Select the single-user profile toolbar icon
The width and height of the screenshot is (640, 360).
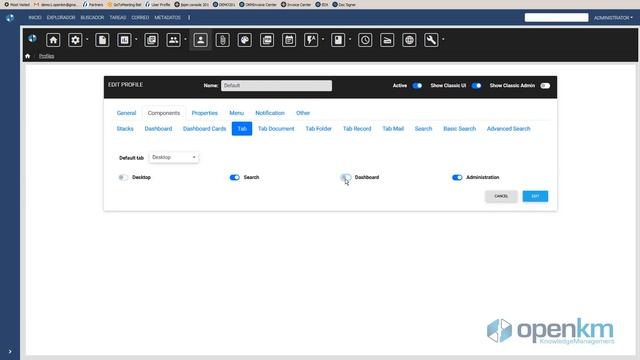(x=200, y=40)
